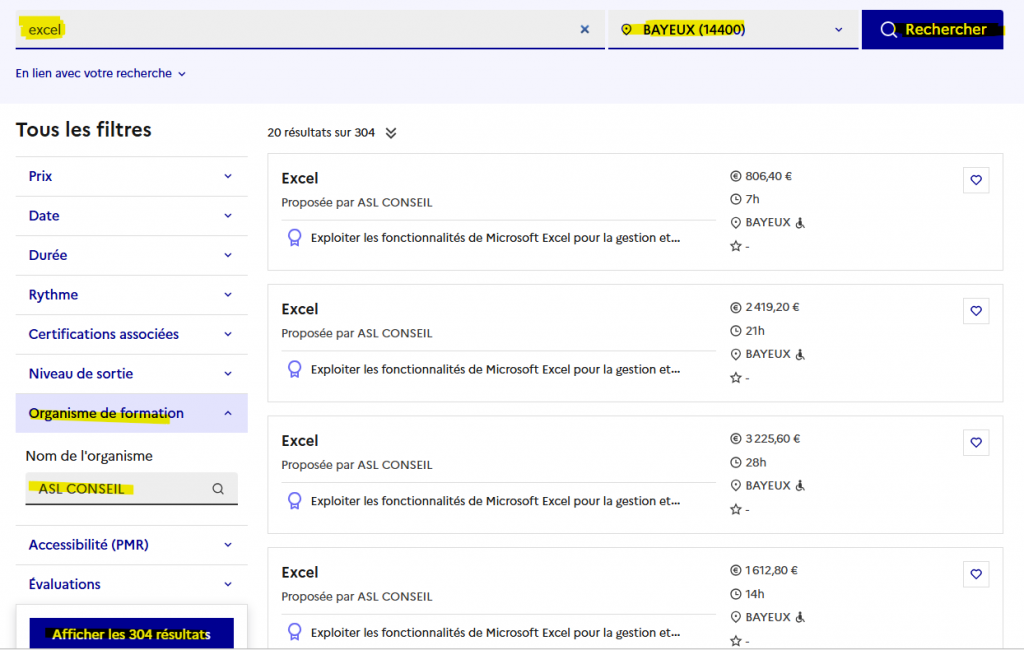The width and height of the screenshot is (1024, 650).
Task: Favorite the 2 419,20 € Excel course
Action: (x=976, y=311)
